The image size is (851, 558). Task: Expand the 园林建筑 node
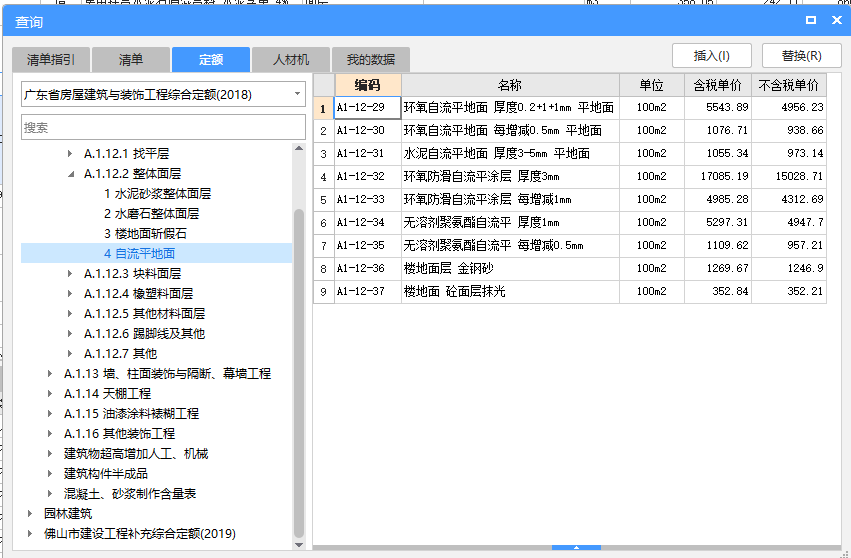tap(30, 513)
